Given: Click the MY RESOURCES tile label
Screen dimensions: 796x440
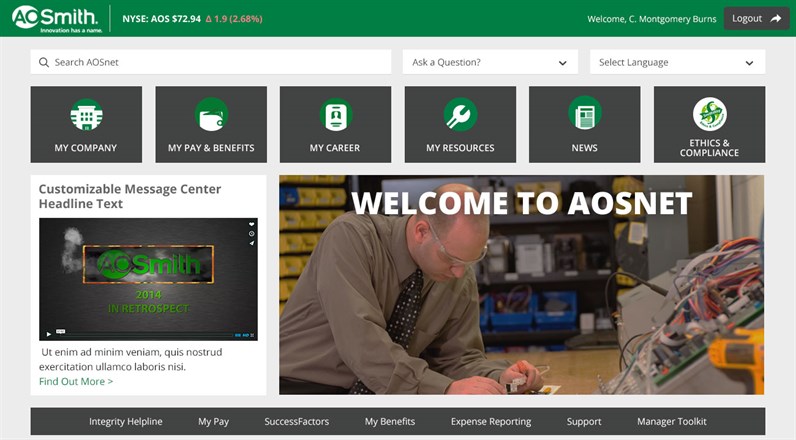Looking at the screenshot, I should click(460, 148).
